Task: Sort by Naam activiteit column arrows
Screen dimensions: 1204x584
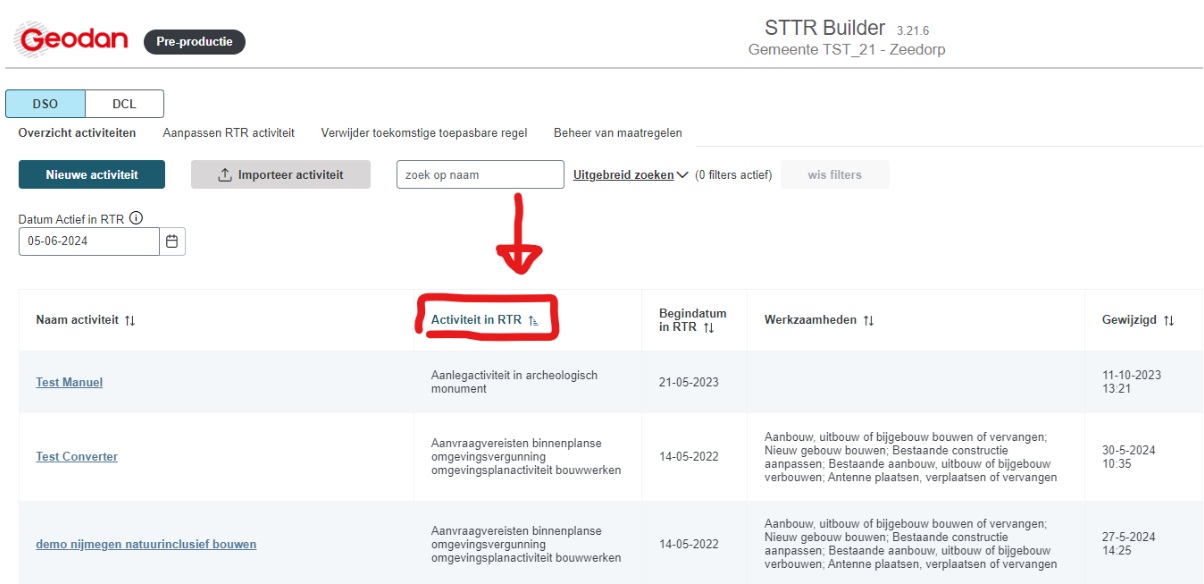Action: pos(130,320)
